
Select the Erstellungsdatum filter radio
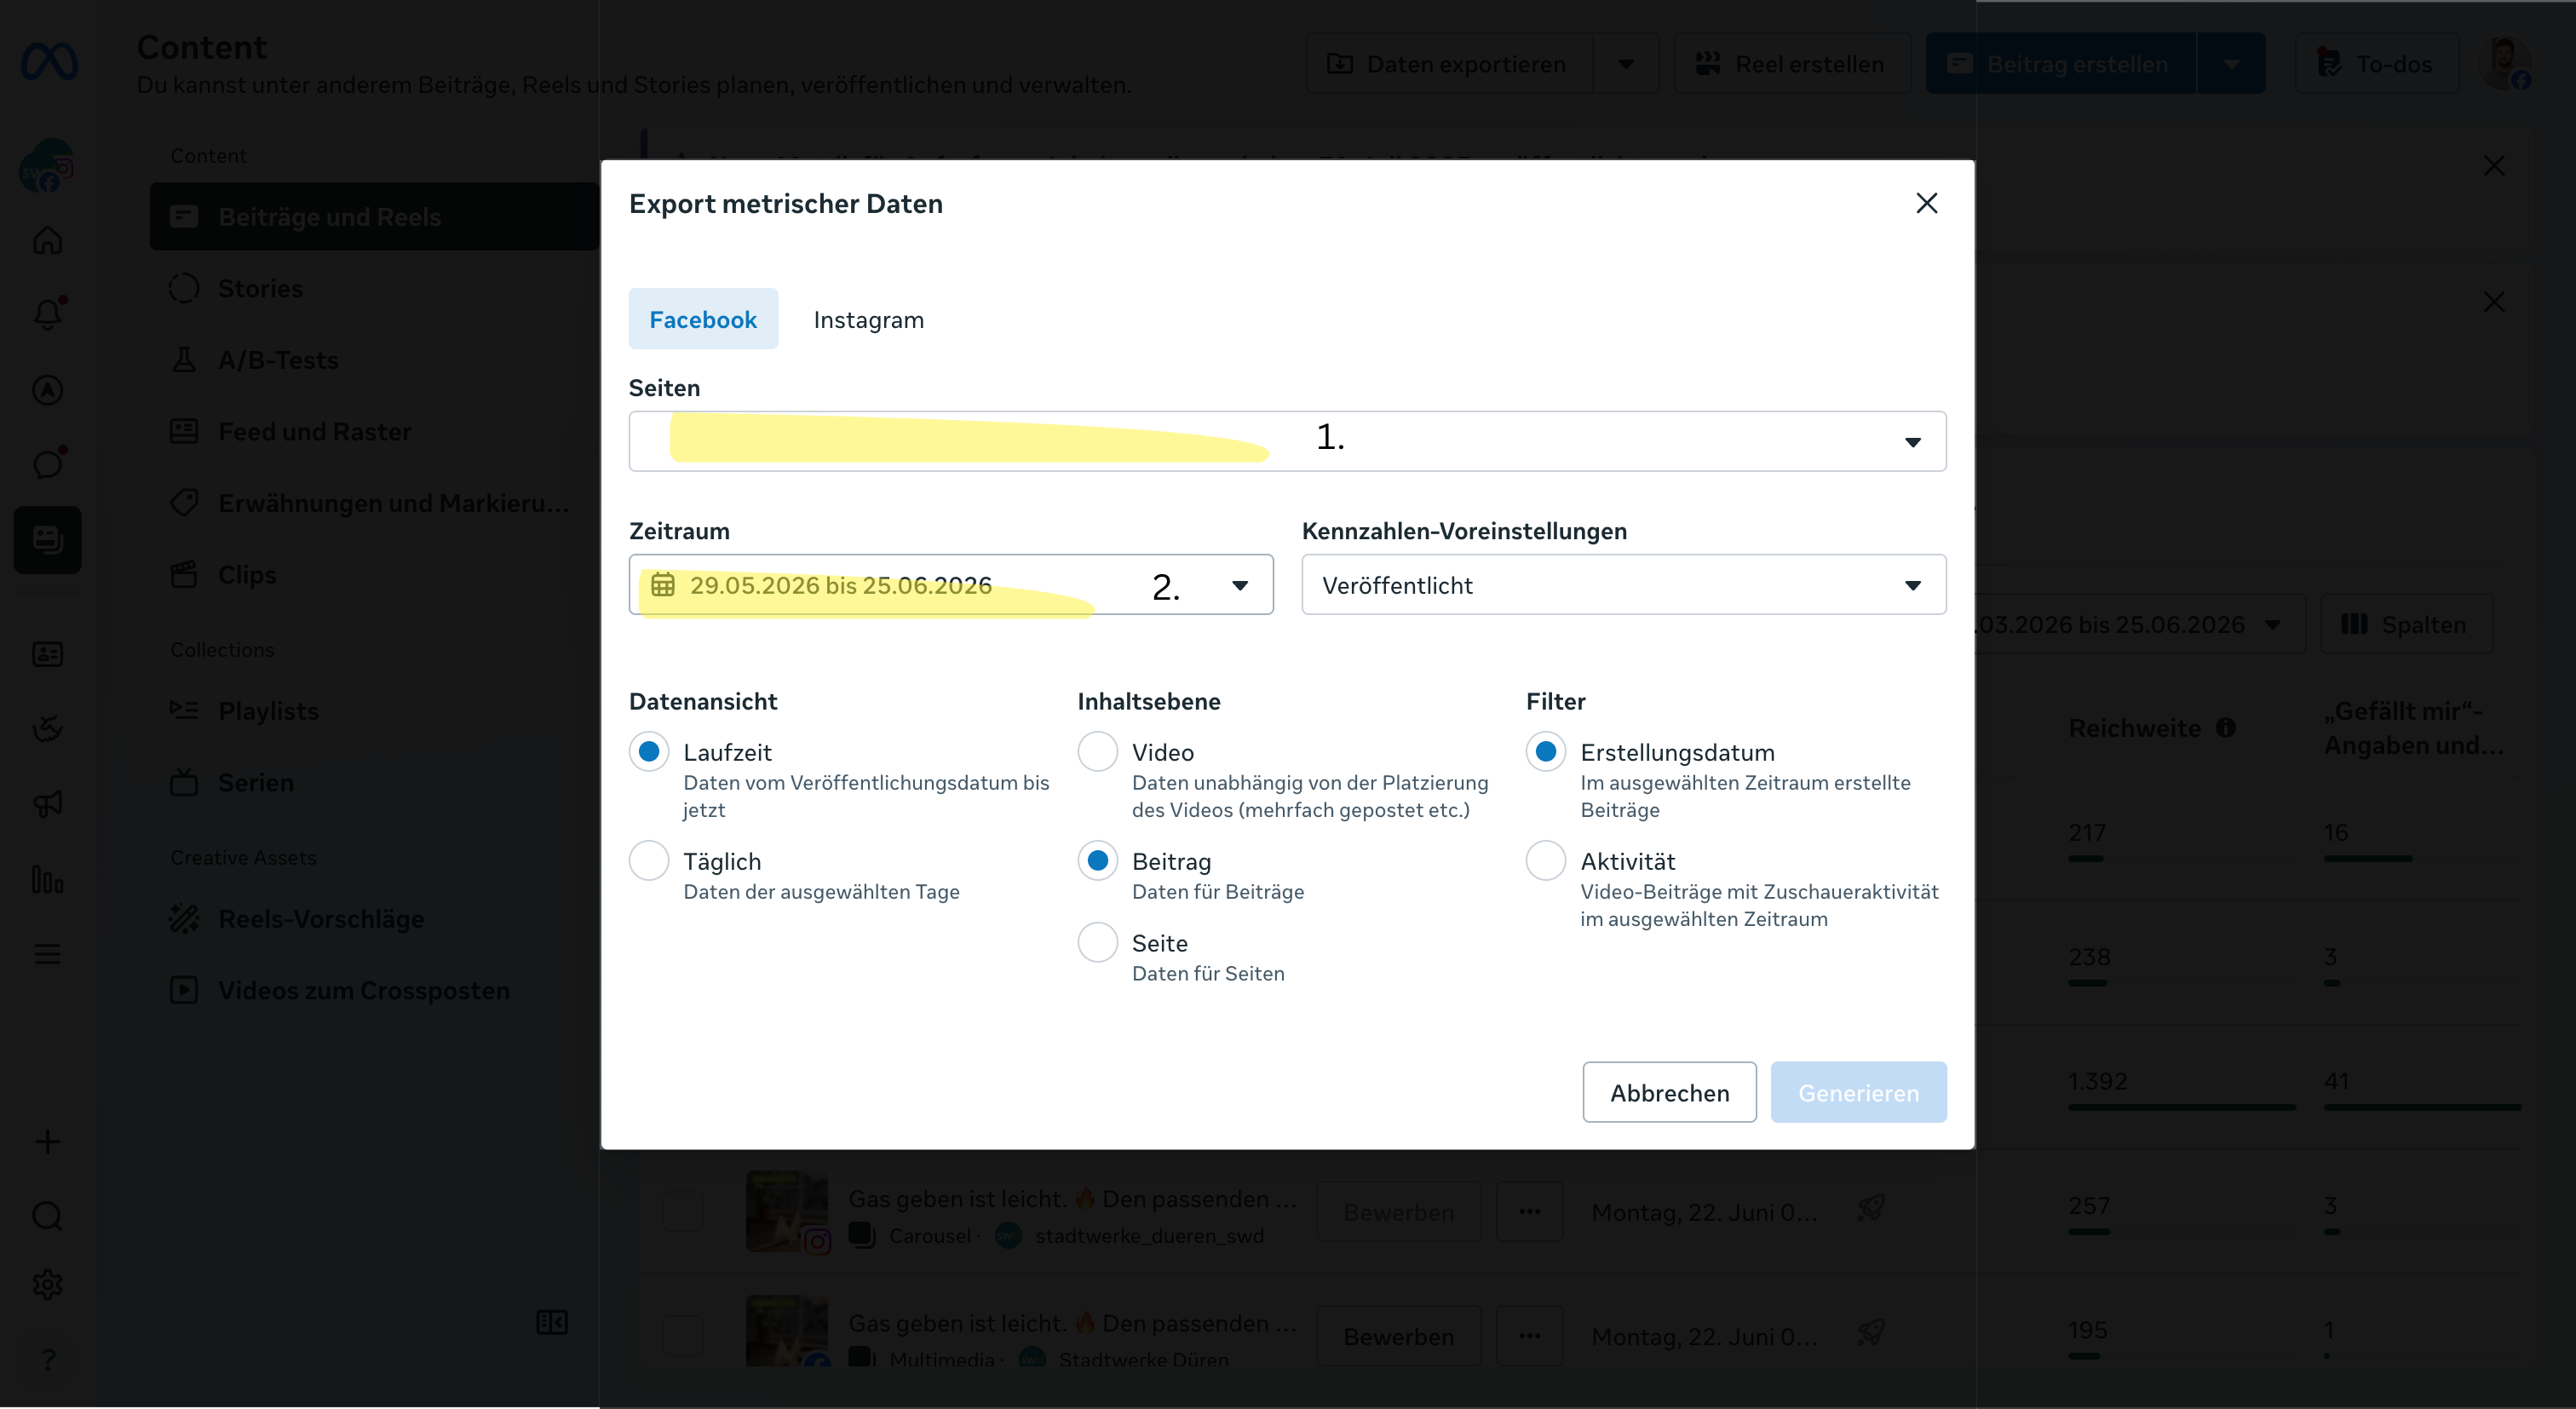(x=1546, y=751)
